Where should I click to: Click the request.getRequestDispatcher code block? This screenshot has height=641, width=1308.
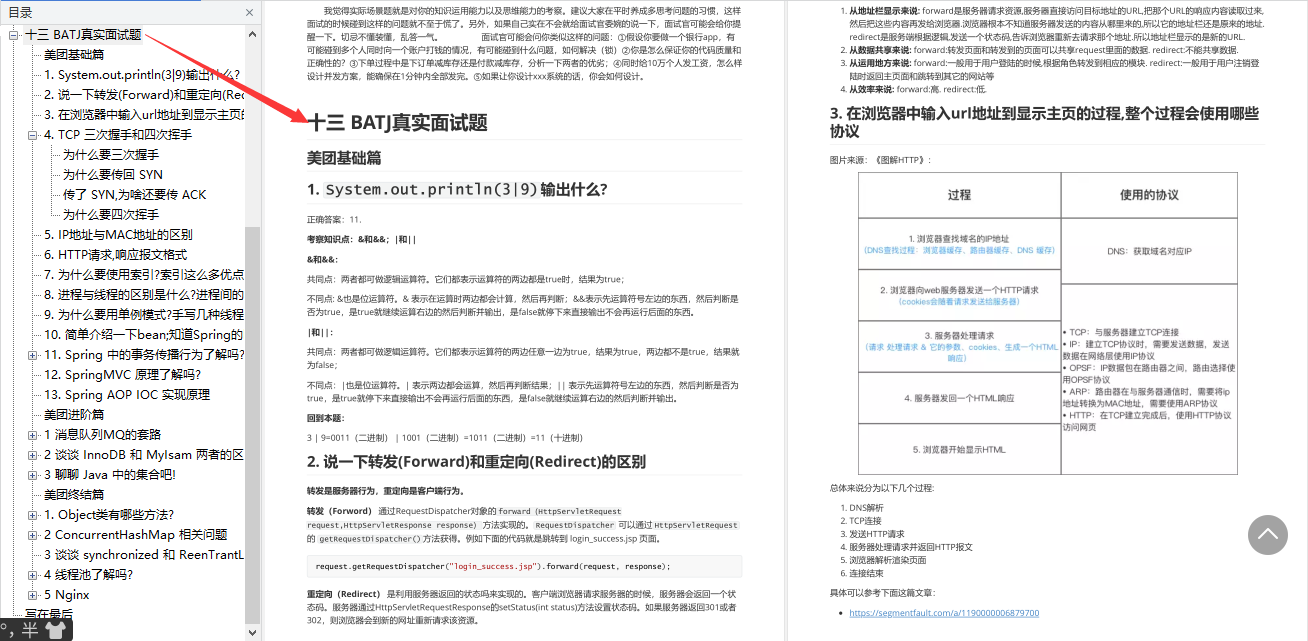[x=524, y=566]
